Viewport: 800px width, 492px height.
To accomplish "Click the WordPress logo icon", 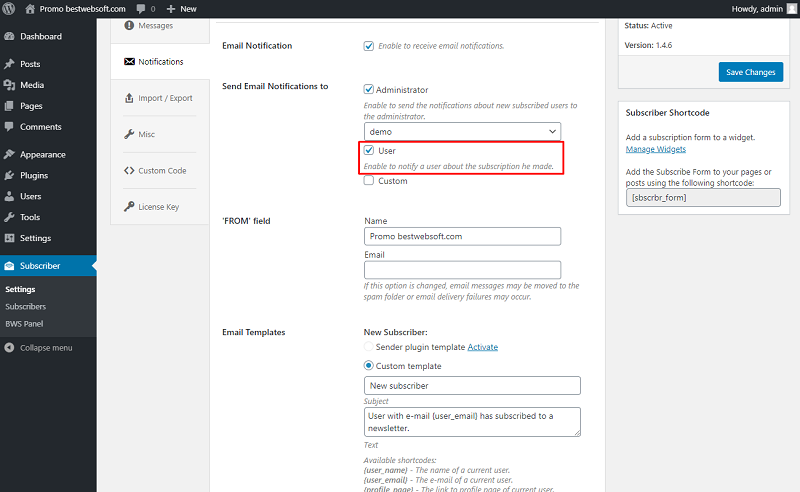I will click(x=9, y=9).
